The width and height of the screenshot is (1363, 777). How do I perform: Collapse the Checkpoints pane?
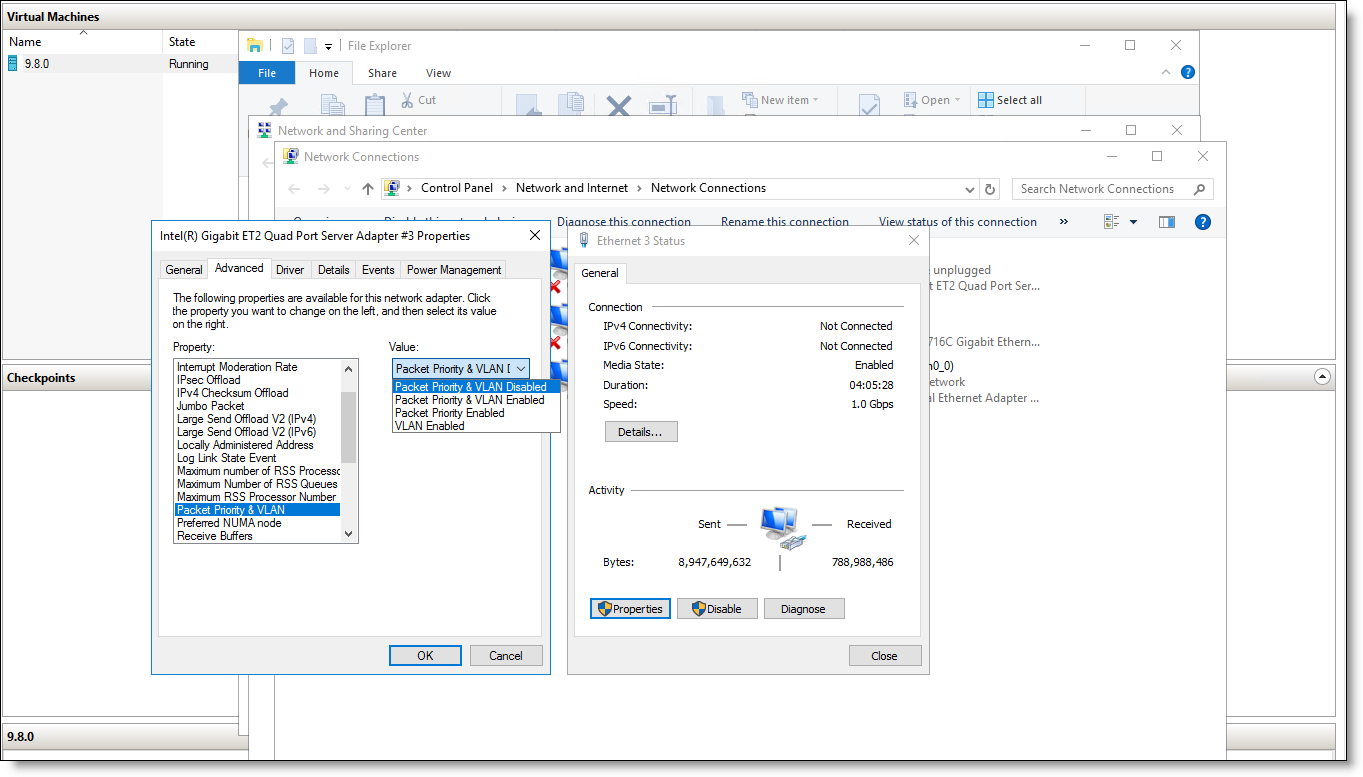(x=1323, y=377)
